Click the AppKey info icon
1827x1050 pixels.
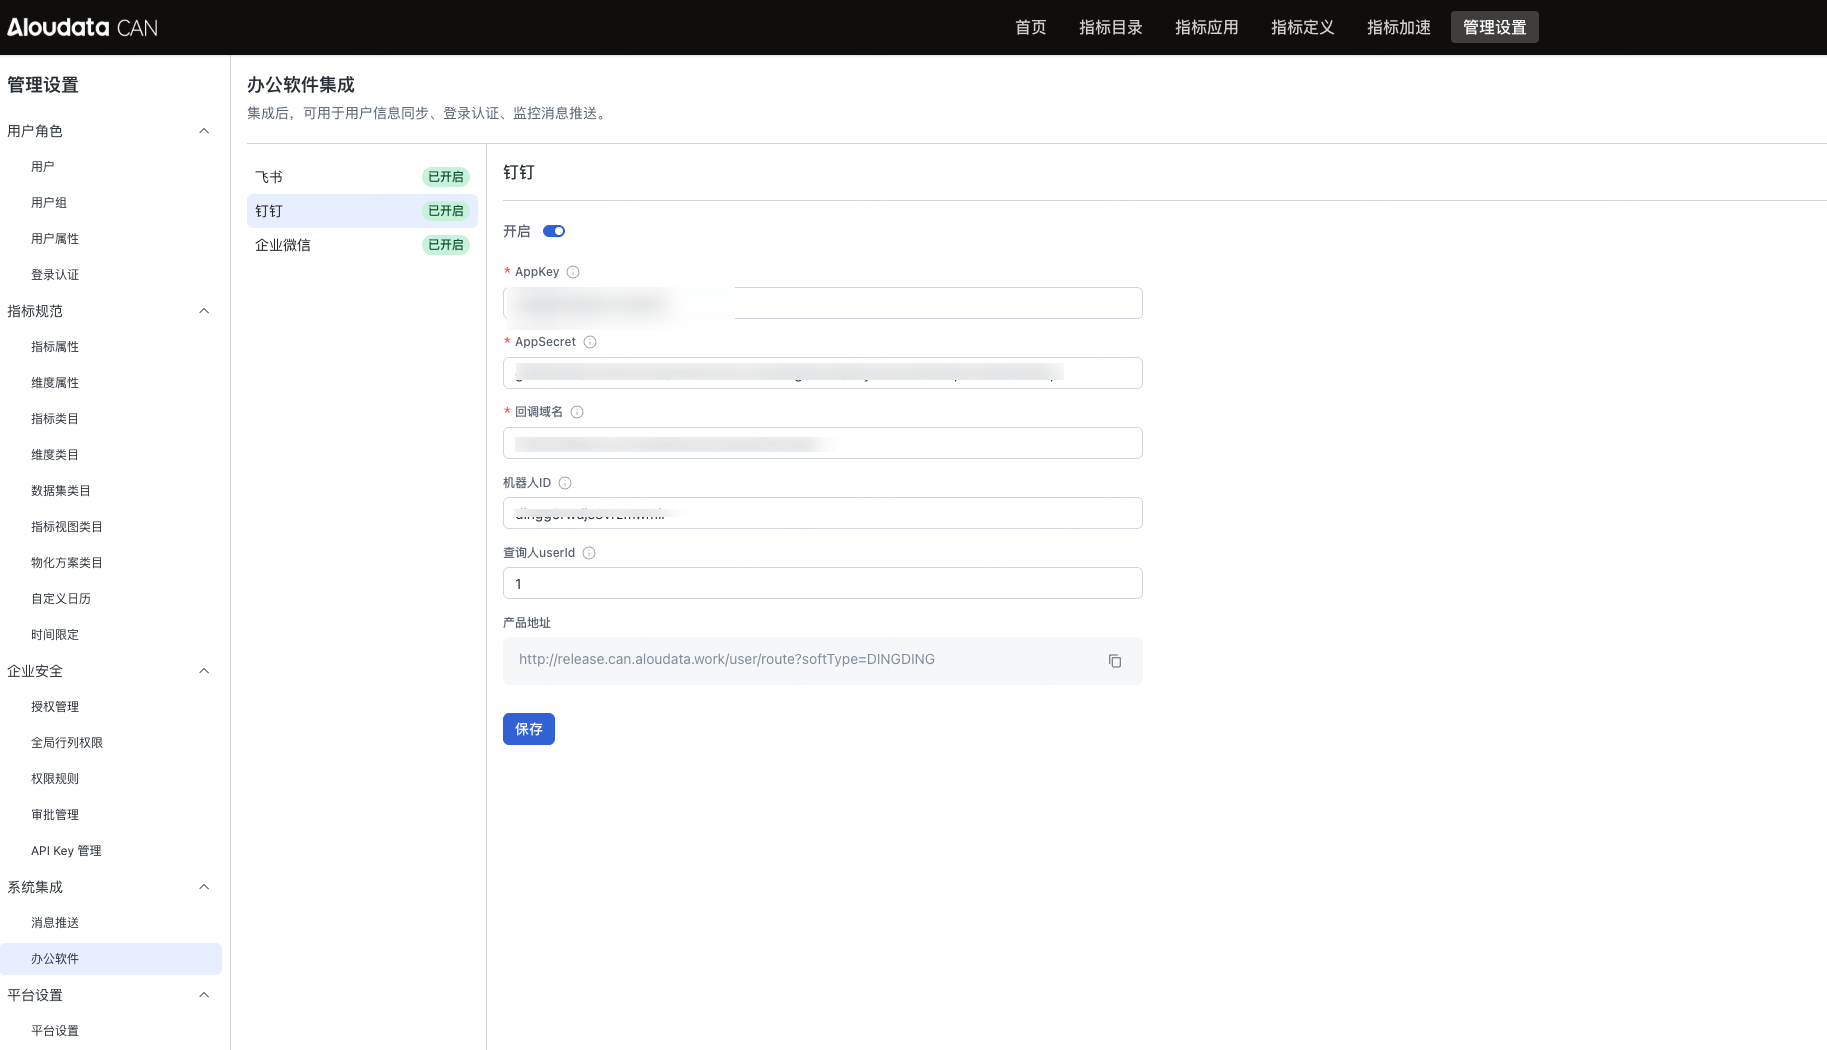[573, 272]
